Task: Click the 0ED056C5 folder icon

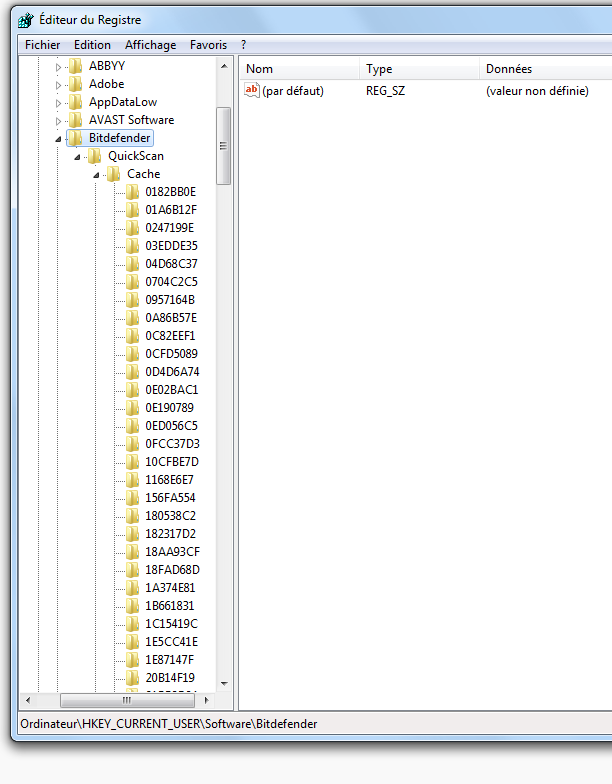Action: 132,426
